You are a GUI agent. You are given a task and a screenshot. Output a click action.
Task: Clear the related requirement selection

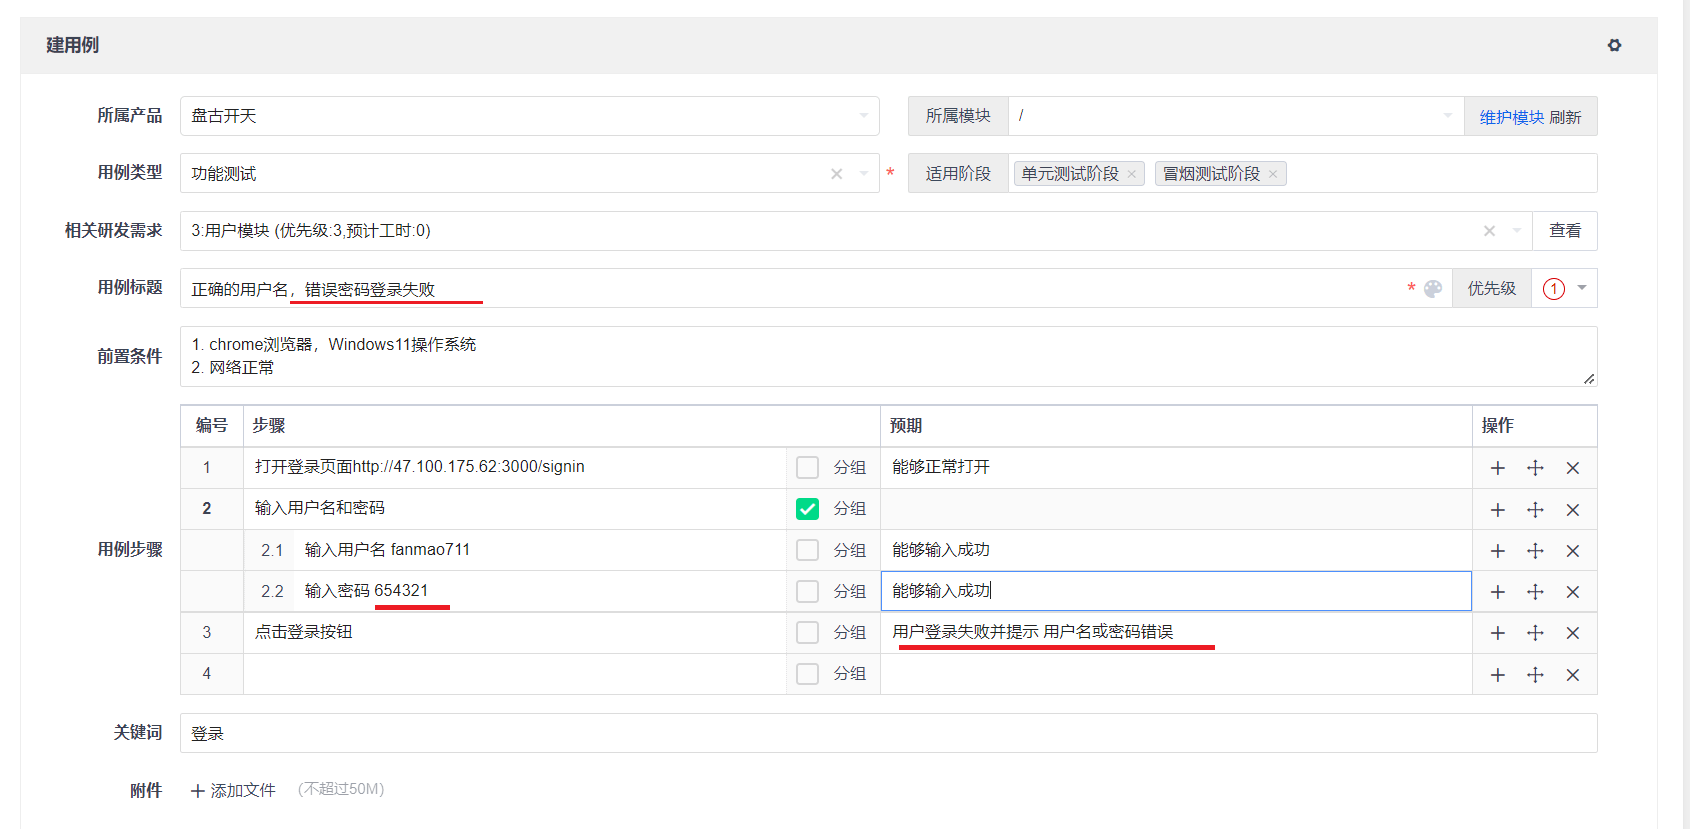click(x=1490, y=231)
